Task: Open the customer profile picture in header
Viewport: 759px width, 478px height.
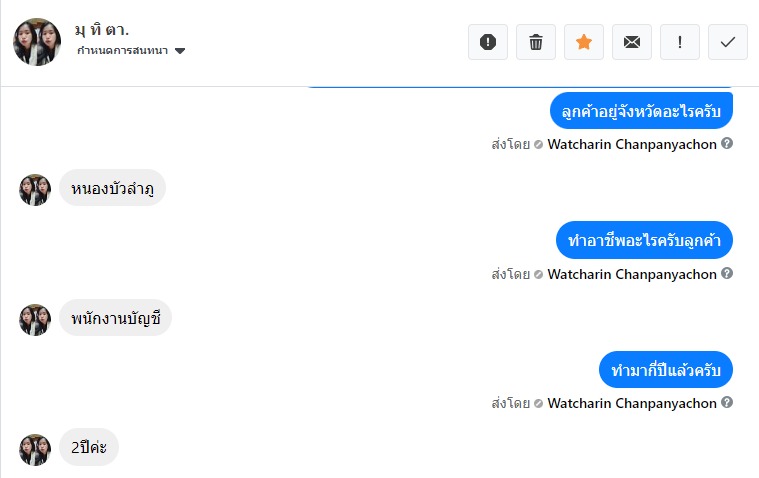Action: (37, 41)
